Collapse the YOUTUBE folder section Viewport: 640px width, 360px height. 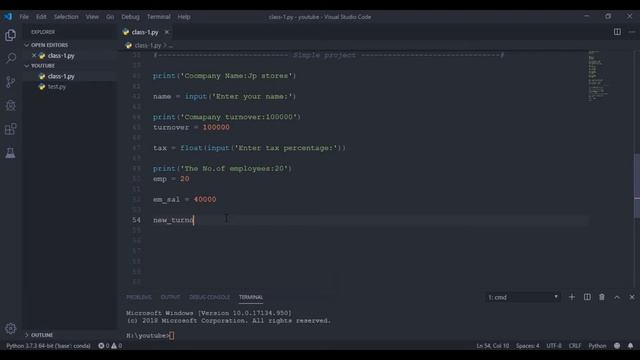42,66
